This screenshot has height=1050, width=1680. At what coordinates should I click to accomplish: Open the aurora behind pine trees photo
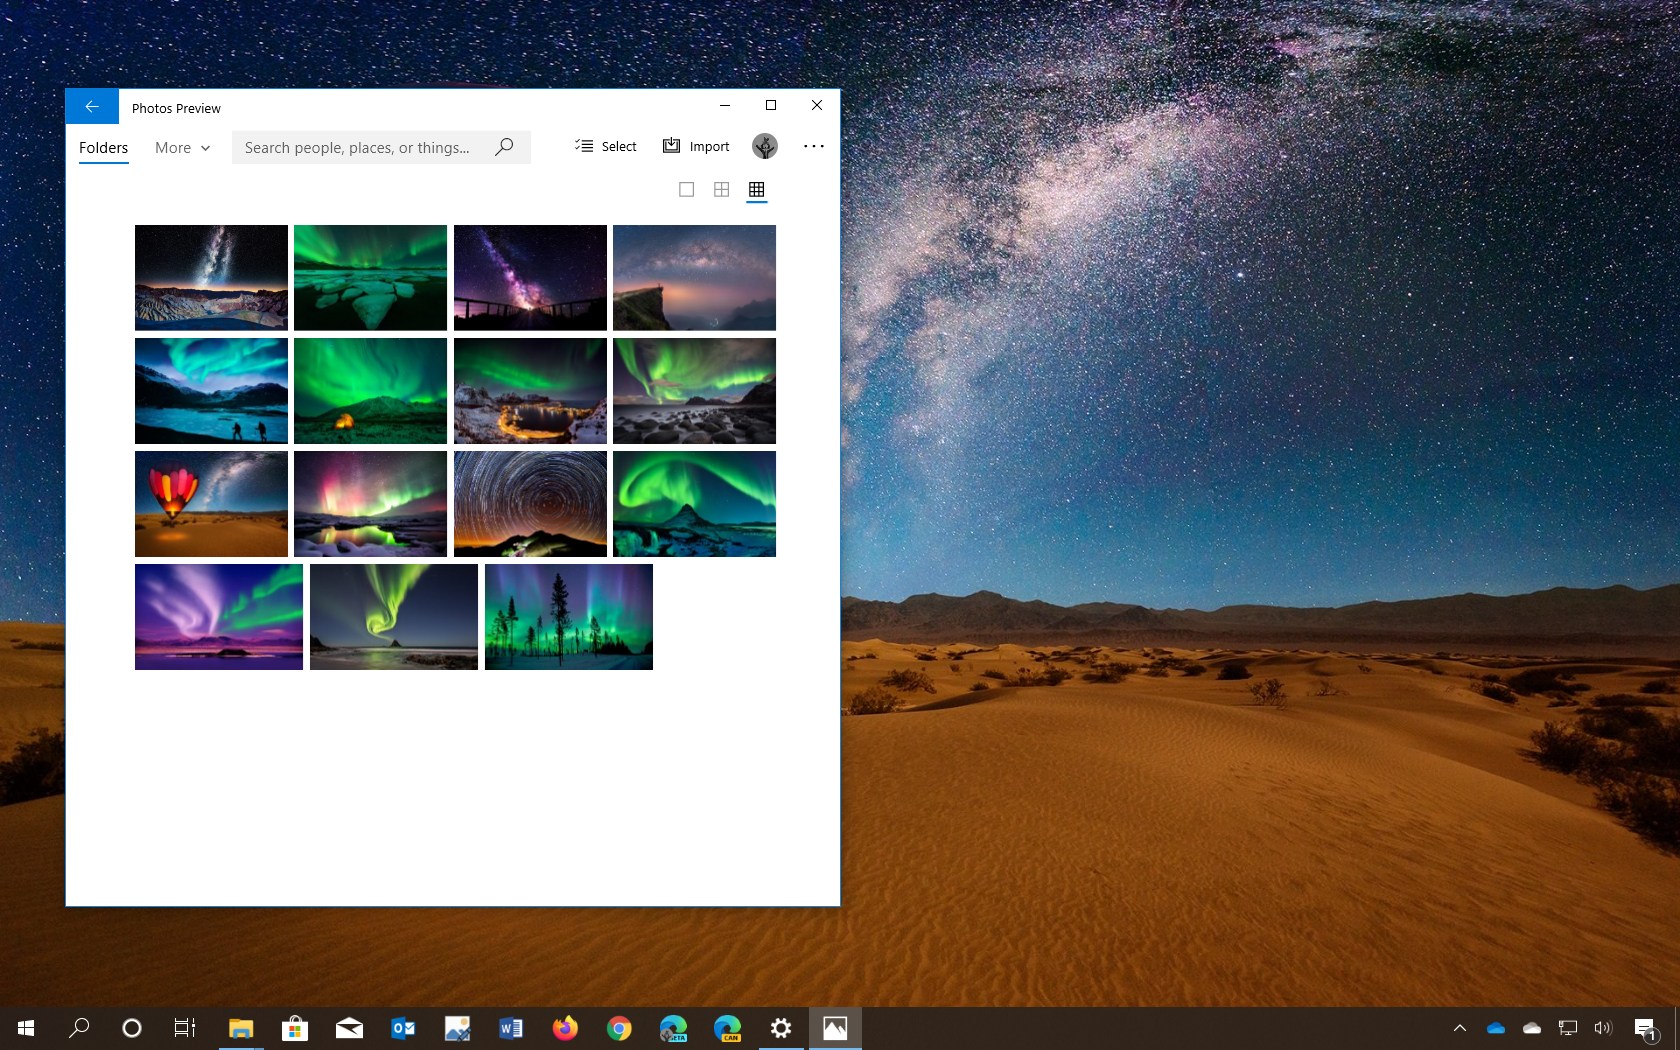click(569, 617)
